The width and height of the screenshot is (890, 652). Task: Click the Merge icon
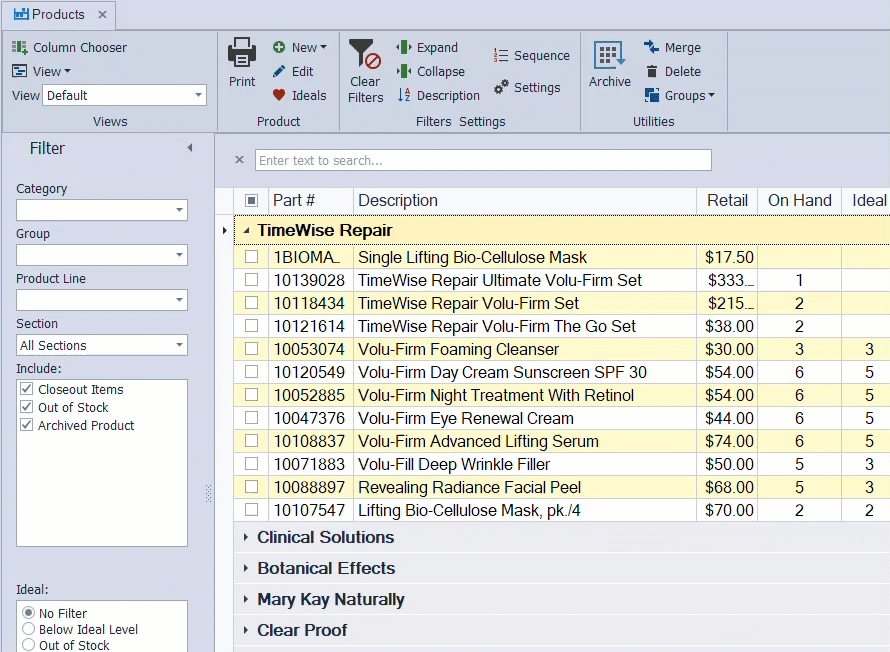[651, 47]
